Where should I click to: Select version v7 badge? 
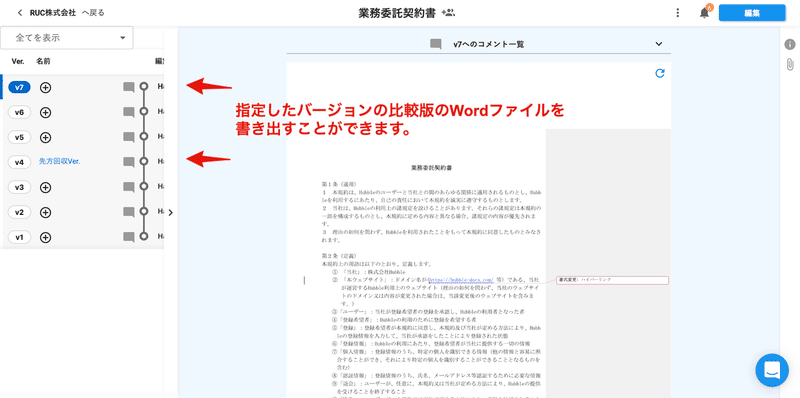pos(19,87)
